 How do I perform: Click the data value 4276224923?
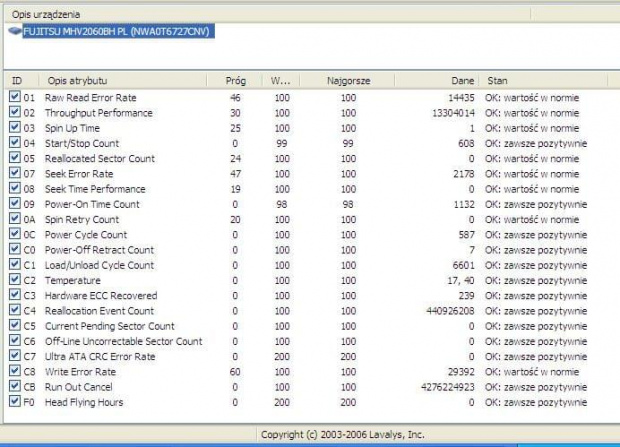click(448, 387)
